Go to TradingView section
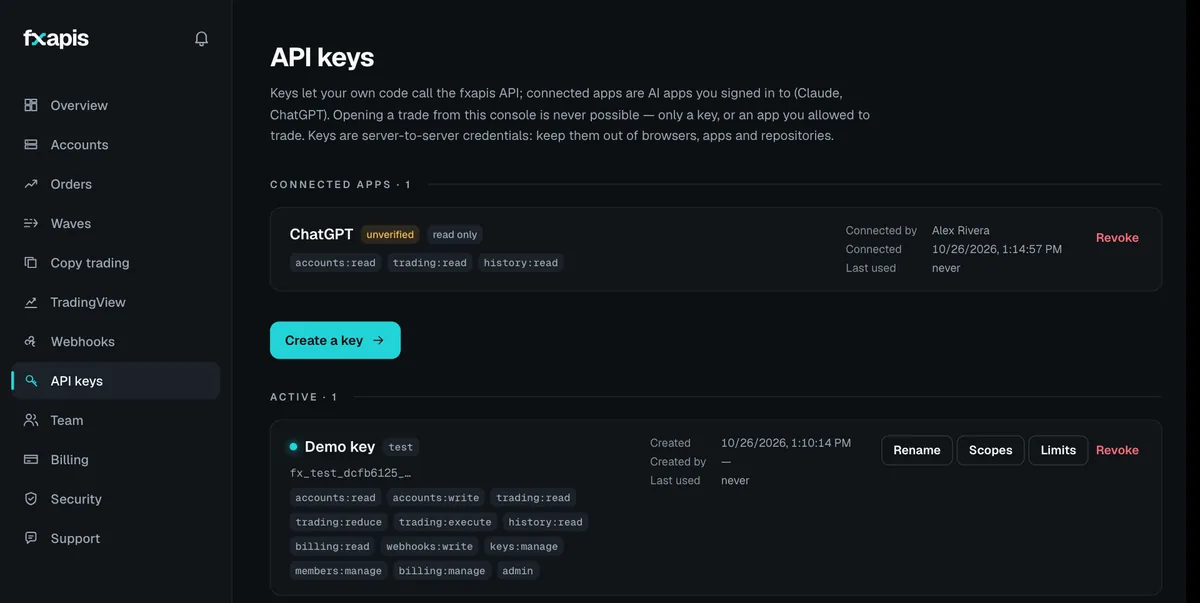The image size is (1200, 603). tap(116, 302)
